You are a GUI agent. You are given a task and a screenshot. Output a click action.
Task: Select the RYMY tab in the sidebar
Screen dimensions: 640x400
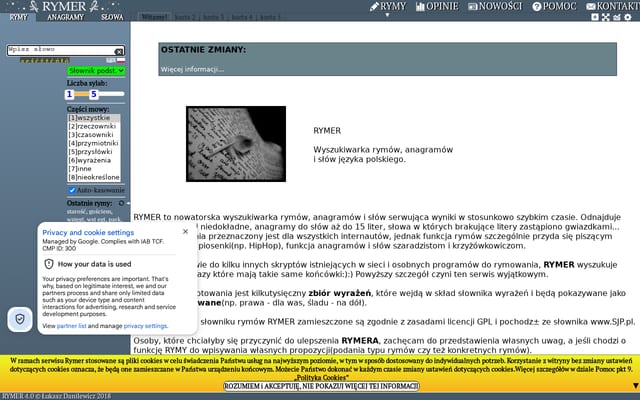tap(18, 17)
